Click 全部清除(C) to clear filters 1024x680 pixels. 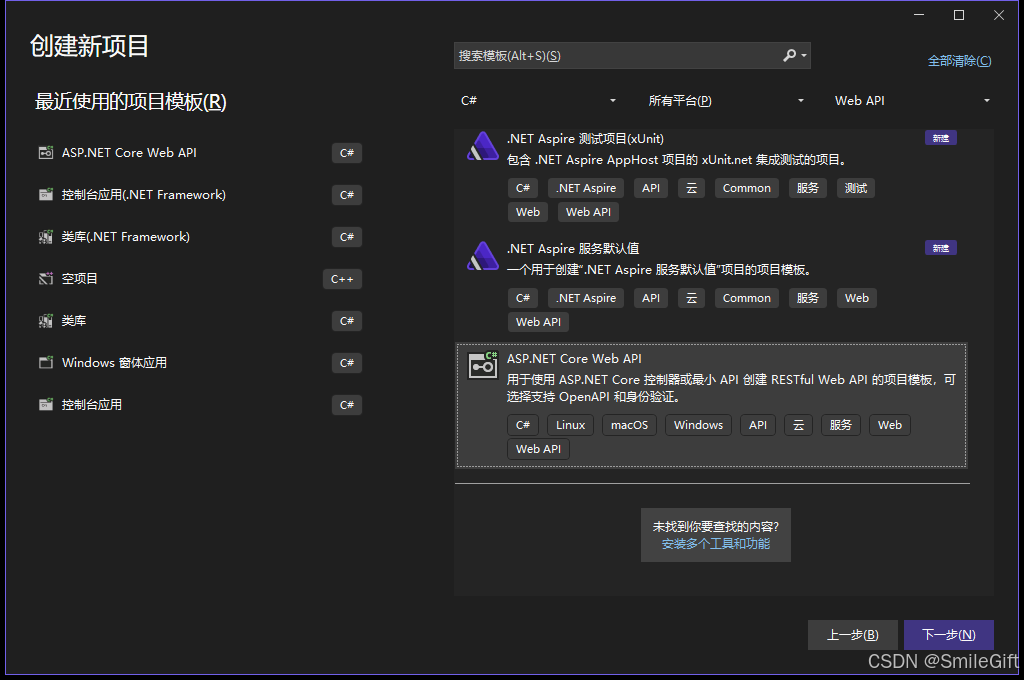tap(959, 61)
